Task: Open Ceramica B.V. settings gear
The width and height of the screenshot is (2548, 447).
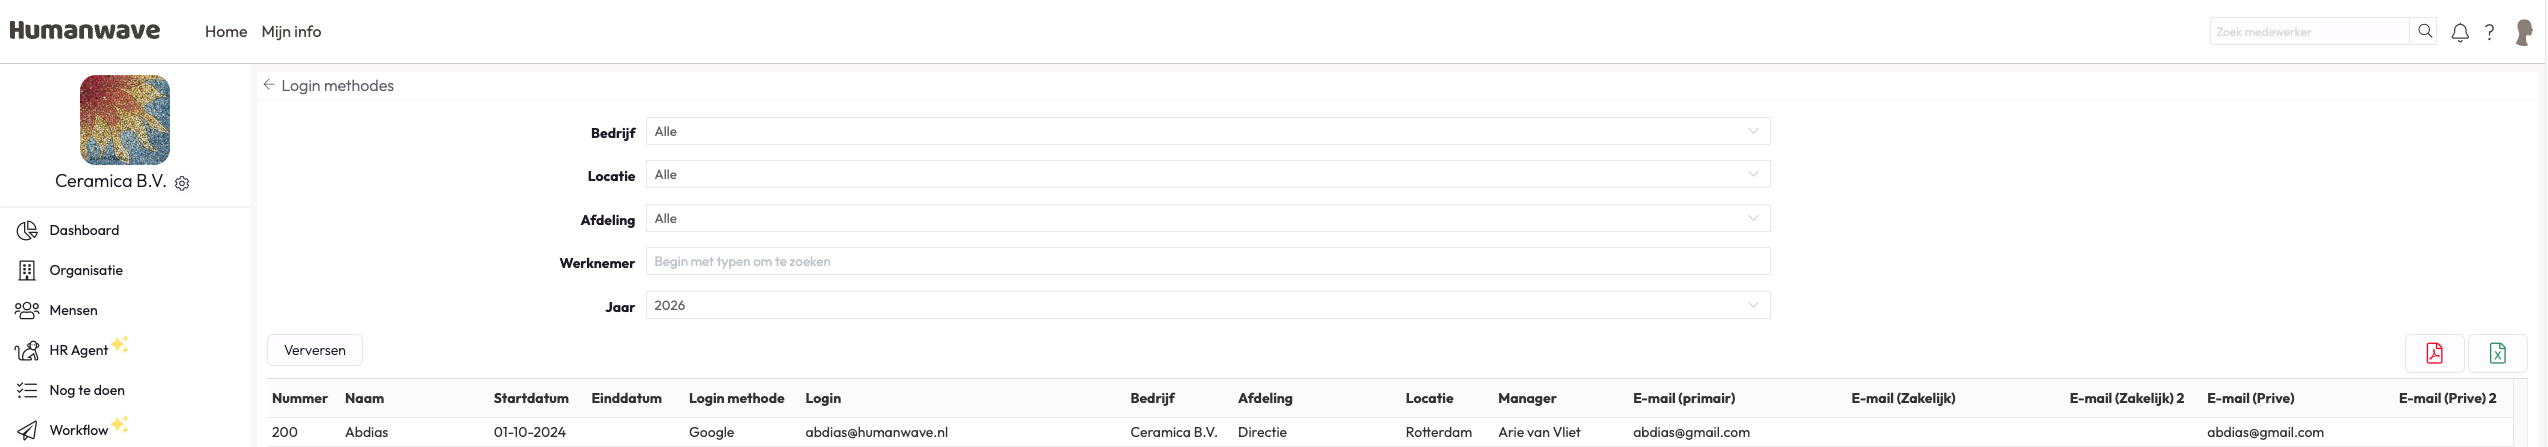Action: (182, 183)
